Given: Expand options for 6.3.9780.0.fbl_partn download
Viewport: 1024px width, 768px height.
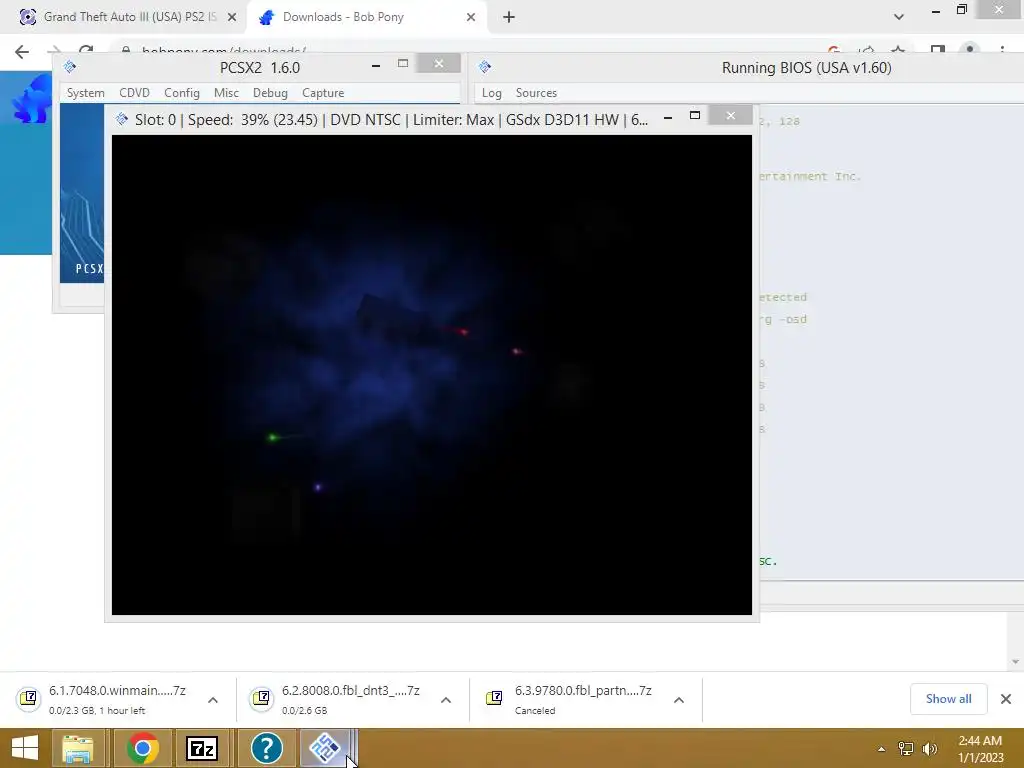Looking at the screenshot, I should [679, 700].
